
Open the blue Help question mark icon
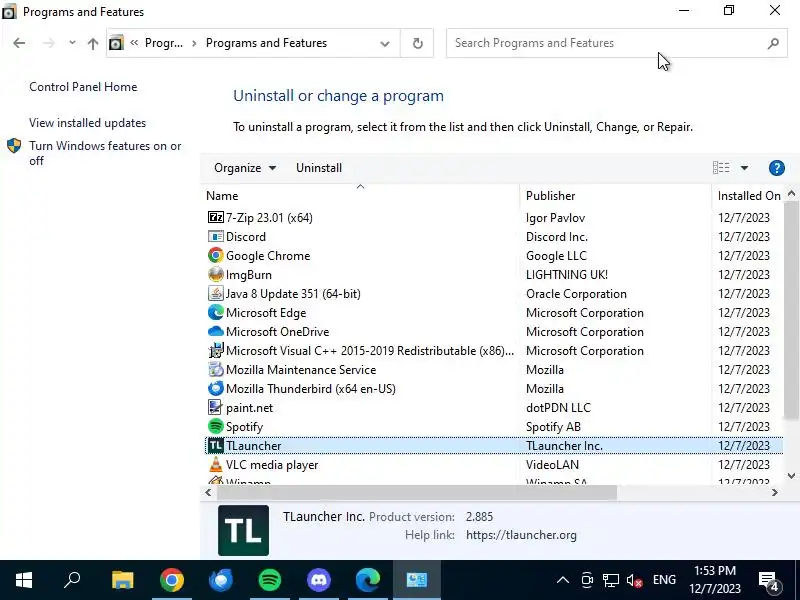pos(777,168)
